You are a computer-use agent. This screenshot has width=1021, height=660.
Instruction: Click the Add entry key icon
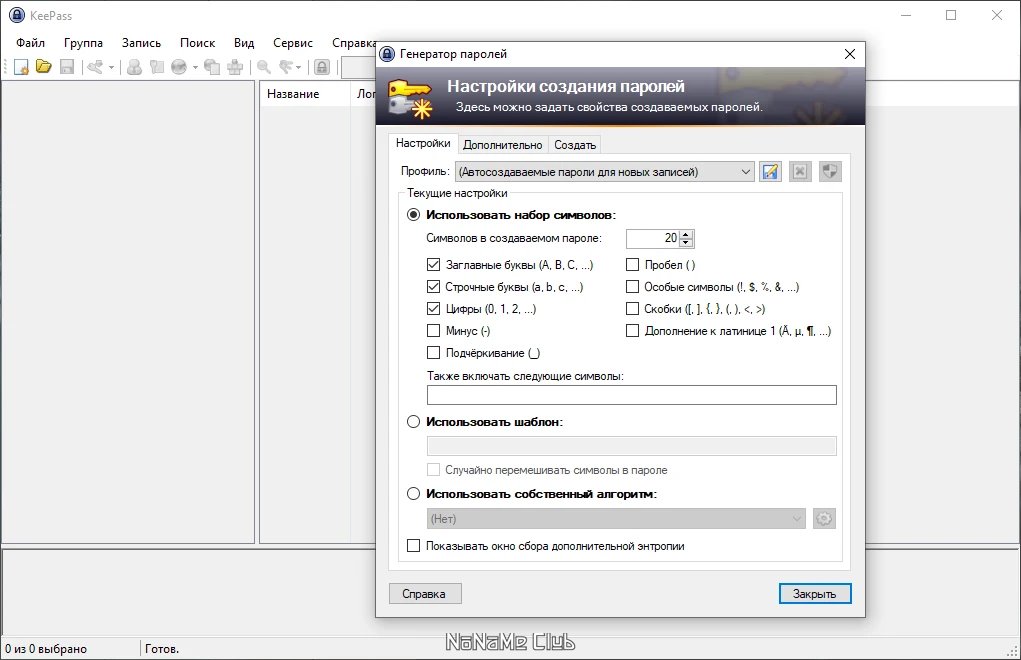95,67
